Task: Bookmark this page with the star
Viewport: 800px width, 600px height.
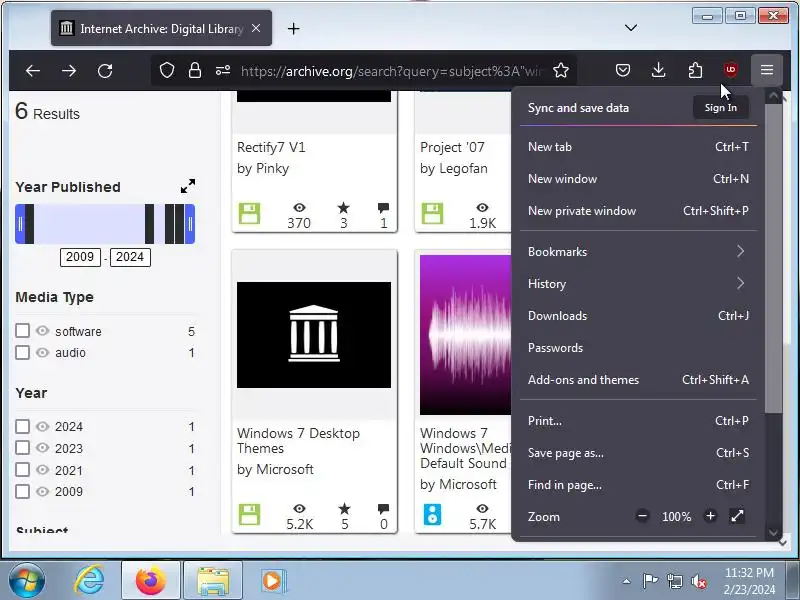Action: [561, 70]
